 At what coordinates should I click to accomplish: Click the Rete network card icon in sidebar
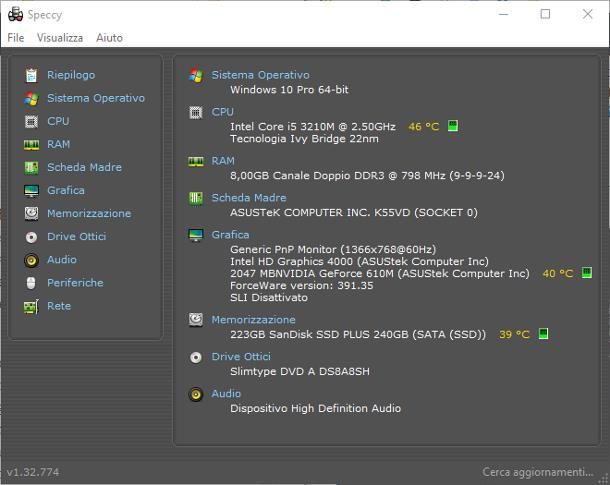tap(31, 306)
